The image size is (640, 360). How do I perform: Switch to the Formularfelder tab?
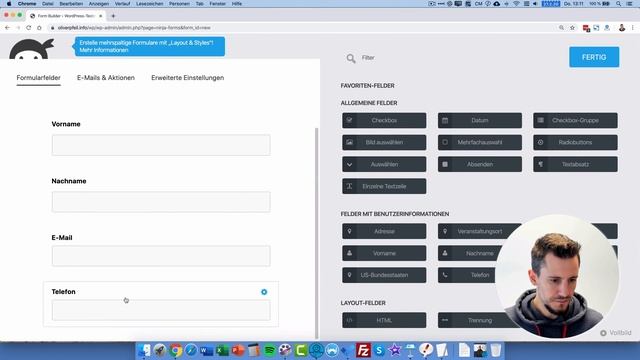click(38, 78)
